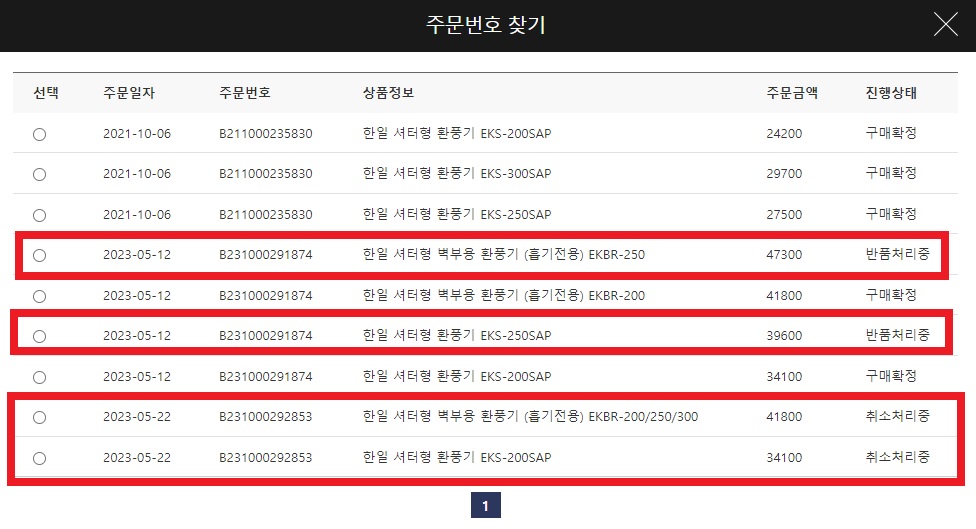This screenshot has height=529, width=976.
Task: Click EKS-250SAP product in the 27500 row
Action: pos(457,215)
